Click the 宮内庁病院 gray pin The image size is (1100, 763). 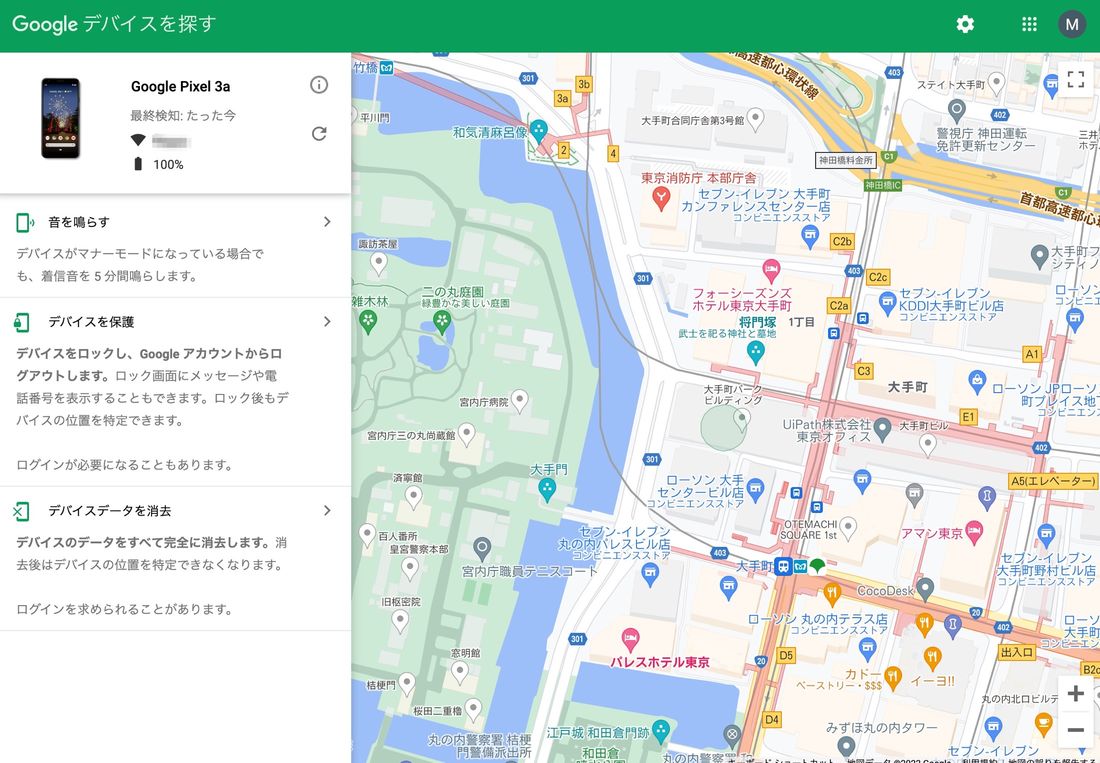coord(519,401)
